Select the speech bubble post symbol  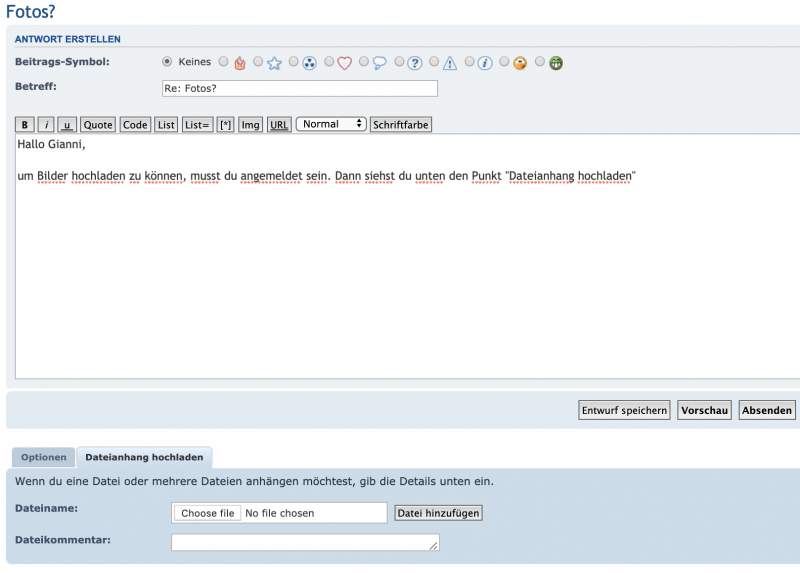364,62
